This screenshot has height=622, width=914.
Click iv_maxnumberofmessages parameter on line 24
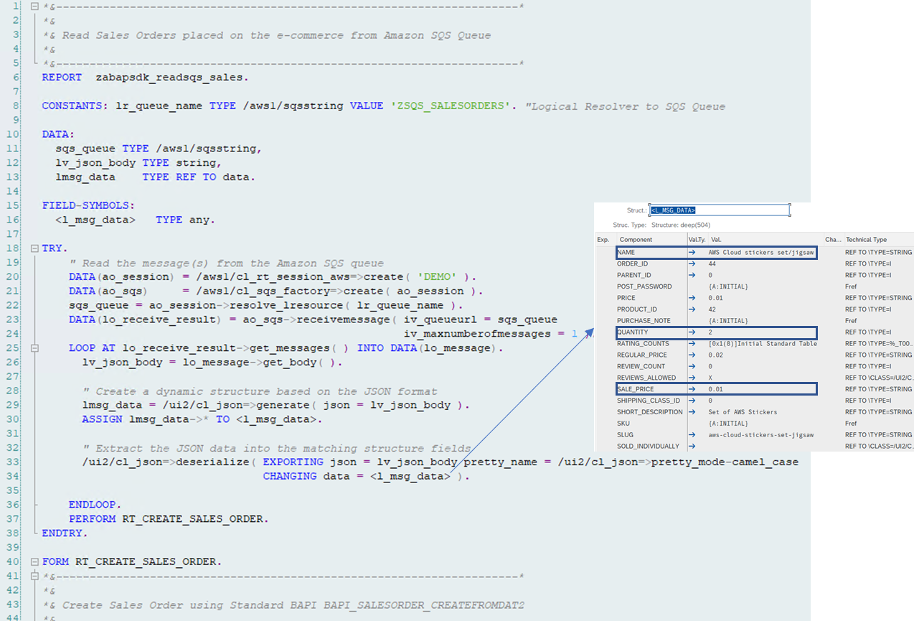tap(477, 334)
